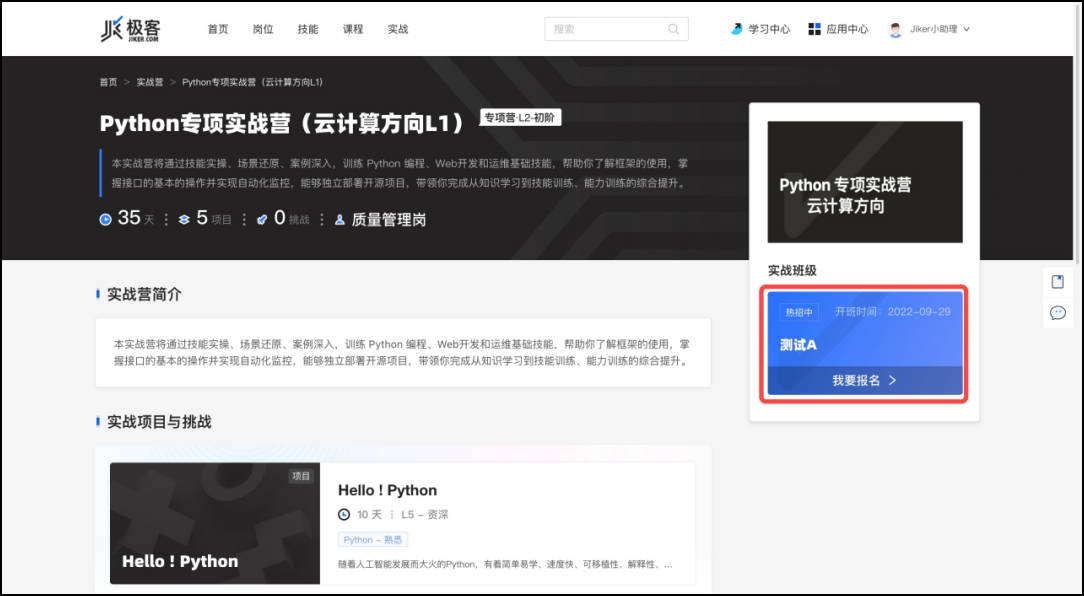
Task: Click the Jiker 极客 logo
Action: pyautogui.click(x=131, y=29)
